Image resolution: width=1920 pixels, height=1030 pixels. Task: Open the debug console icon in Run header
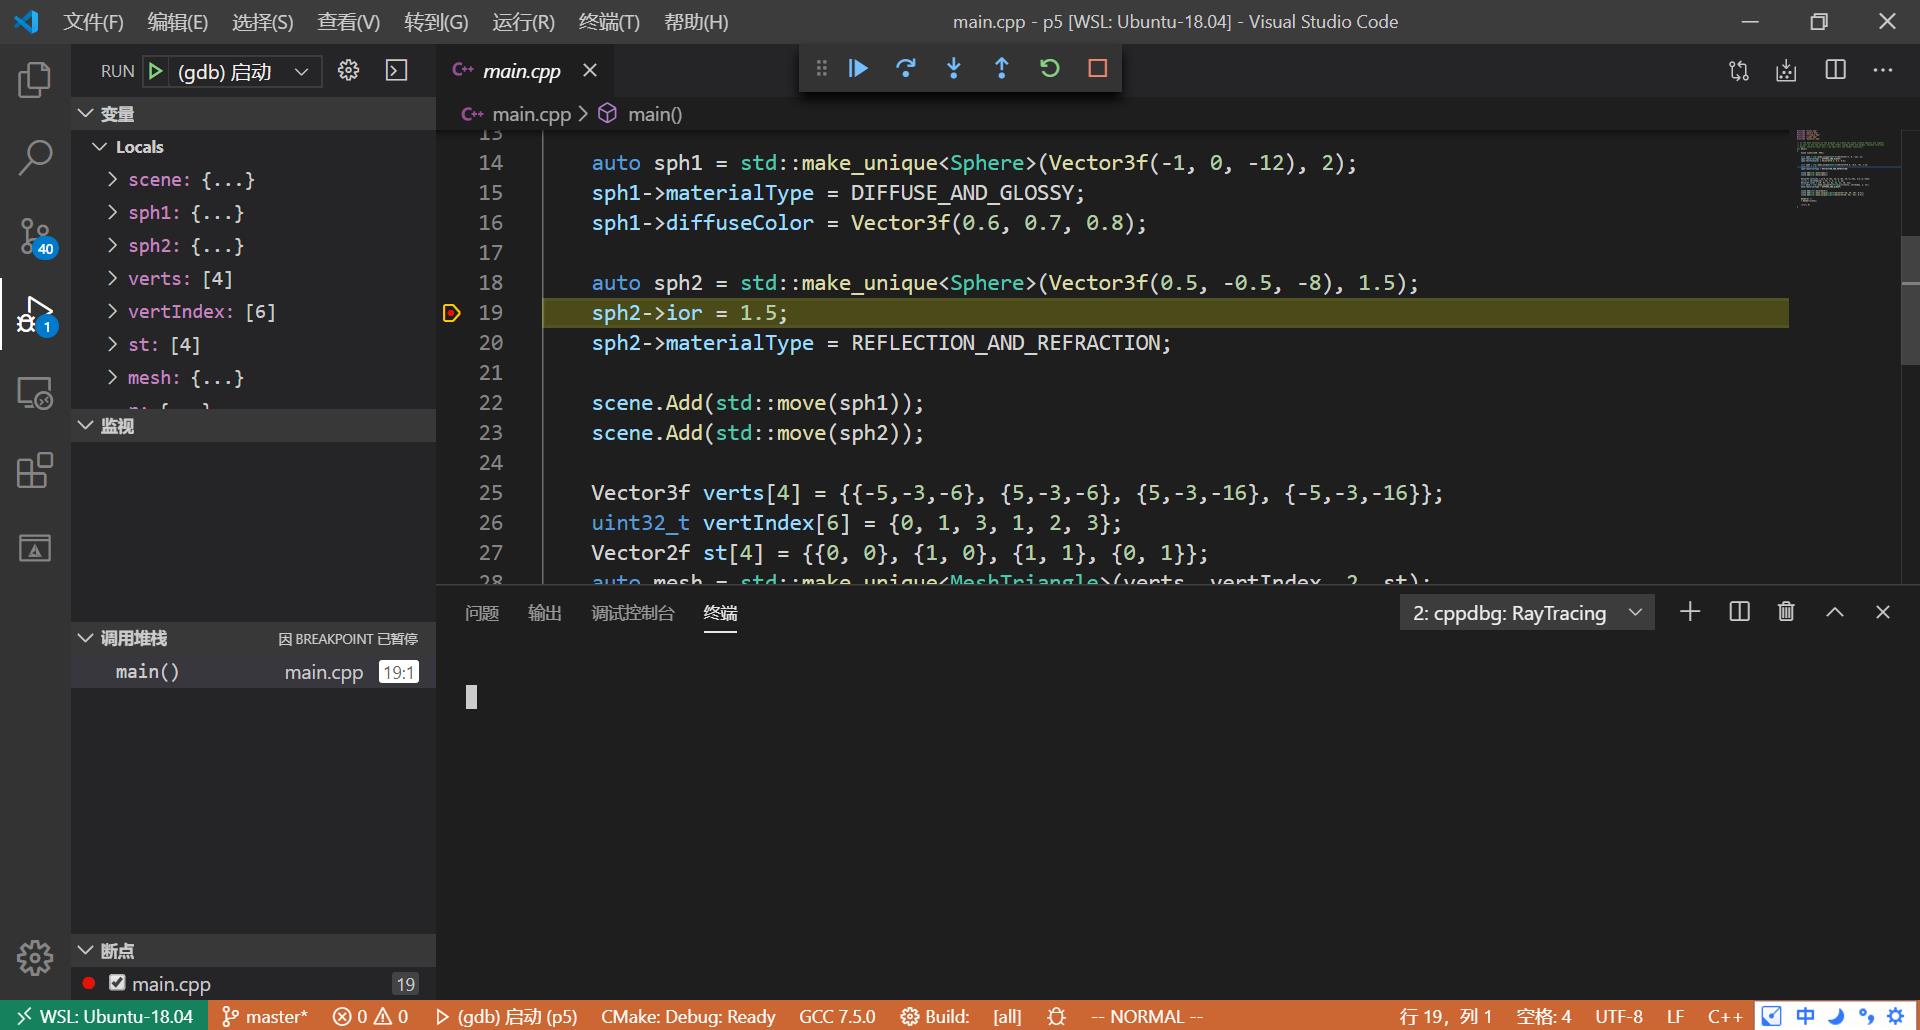[397, 70]
